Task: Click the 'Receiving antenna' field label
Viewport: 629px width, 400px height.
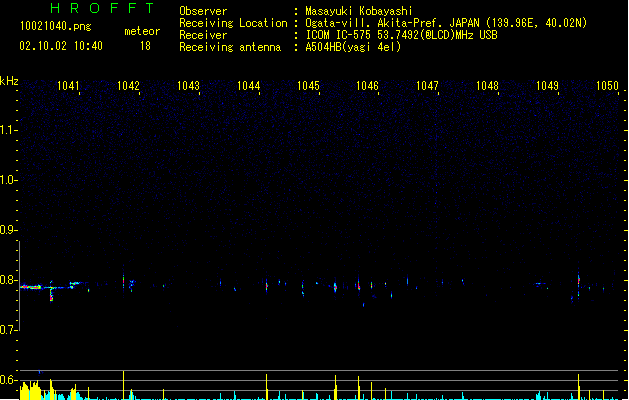Action: point(230,47)
